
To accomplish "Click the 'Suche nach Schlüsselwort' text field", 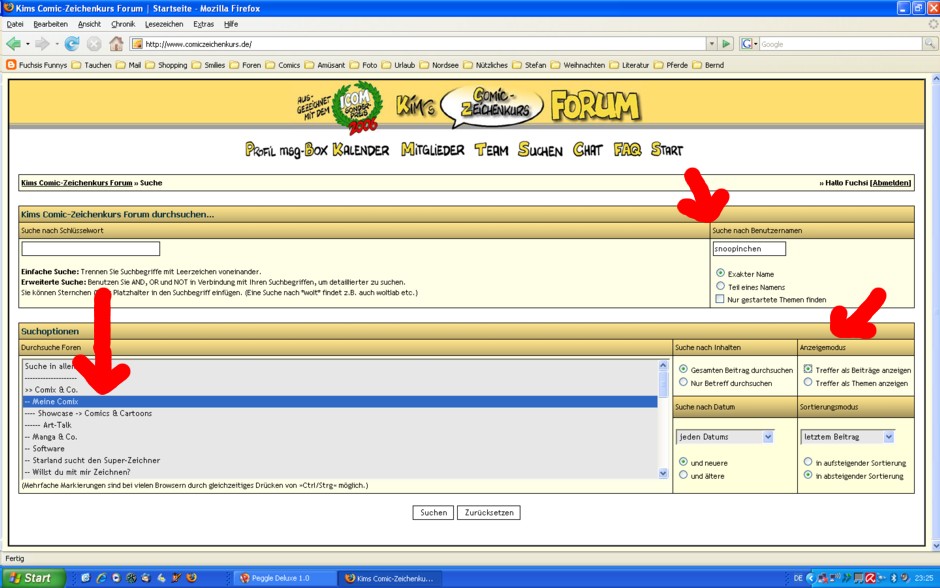I will pos(91,249).
